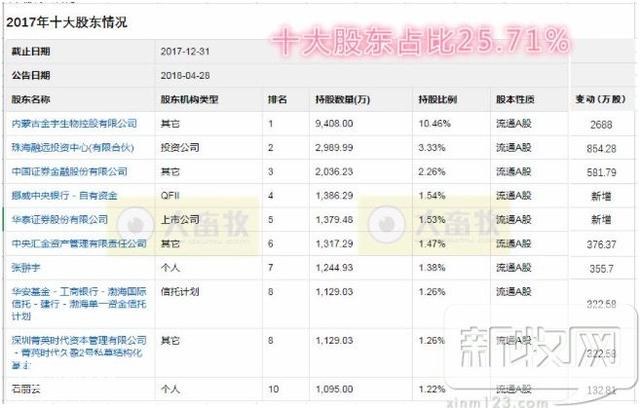Image resolution: width=640 pixels, height=408 pixels.
Task: Select 新增 in 华泰证券 row
Action: click(x=601, y=220)
